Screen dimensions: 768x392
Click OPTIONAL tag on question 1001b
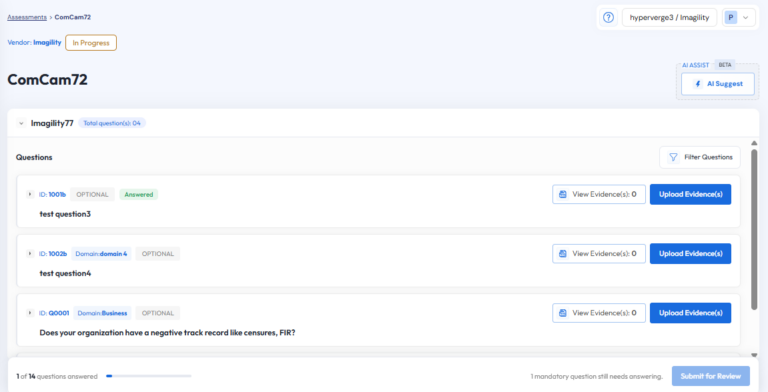click(x=92, y=195)
